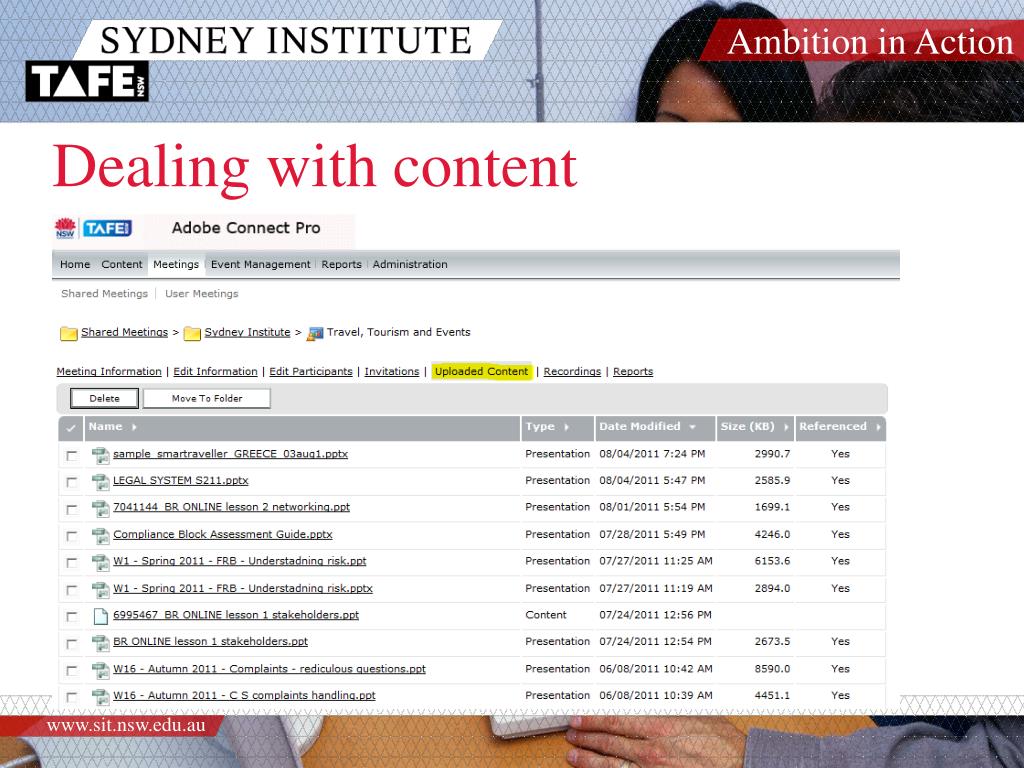This screenshot has height=768, width=1024.
Task: Select Shared Meetings sub-navigation item
Action: click(104, 294)
